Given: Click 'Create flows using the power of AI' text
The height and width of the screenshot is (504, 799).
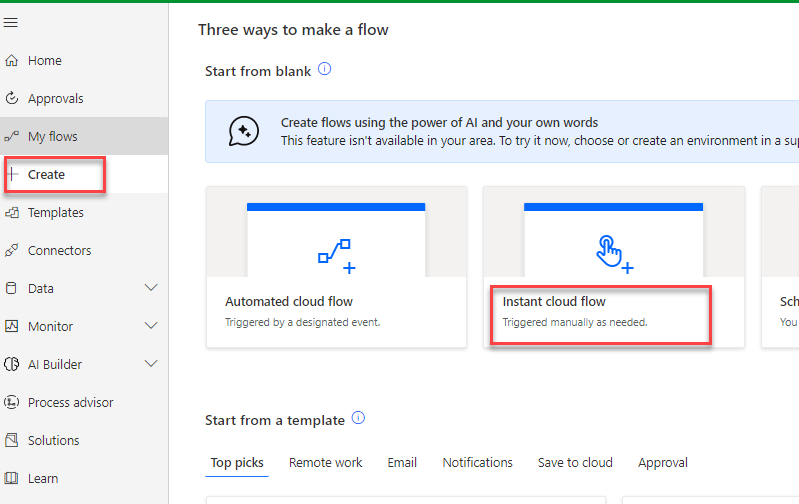Looking at the screenshot, I should 439,123.
